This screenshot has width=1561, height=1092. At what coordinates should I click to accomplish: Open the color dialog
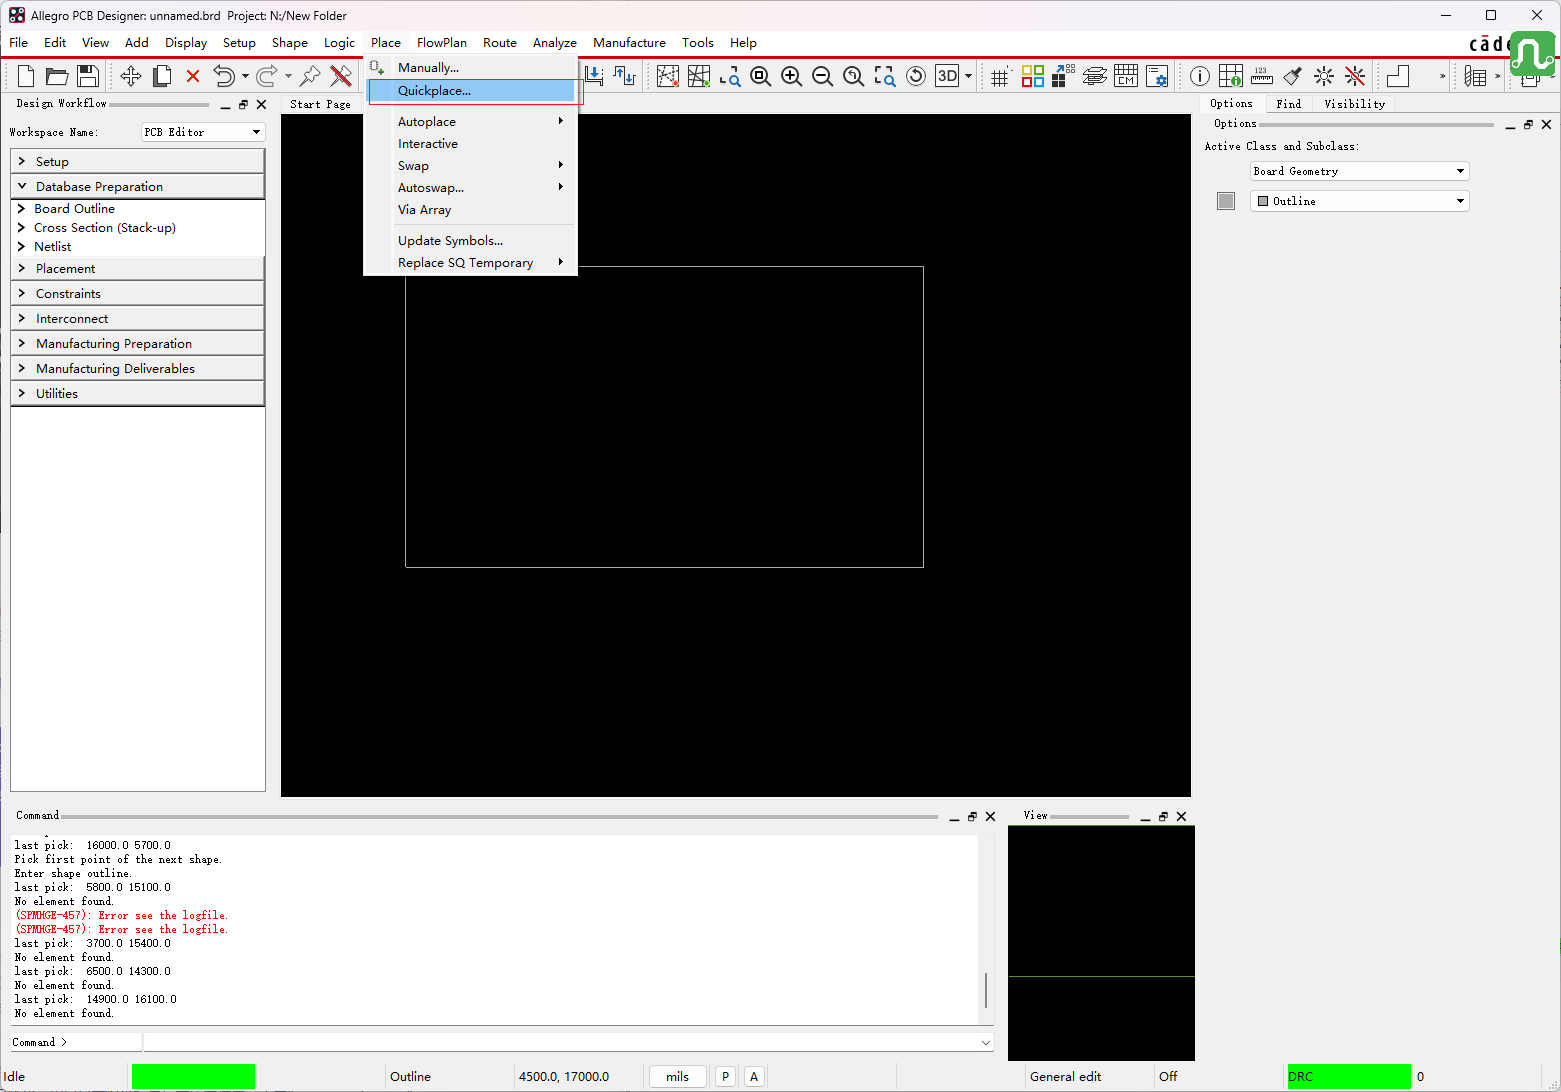coord(1033,76)
